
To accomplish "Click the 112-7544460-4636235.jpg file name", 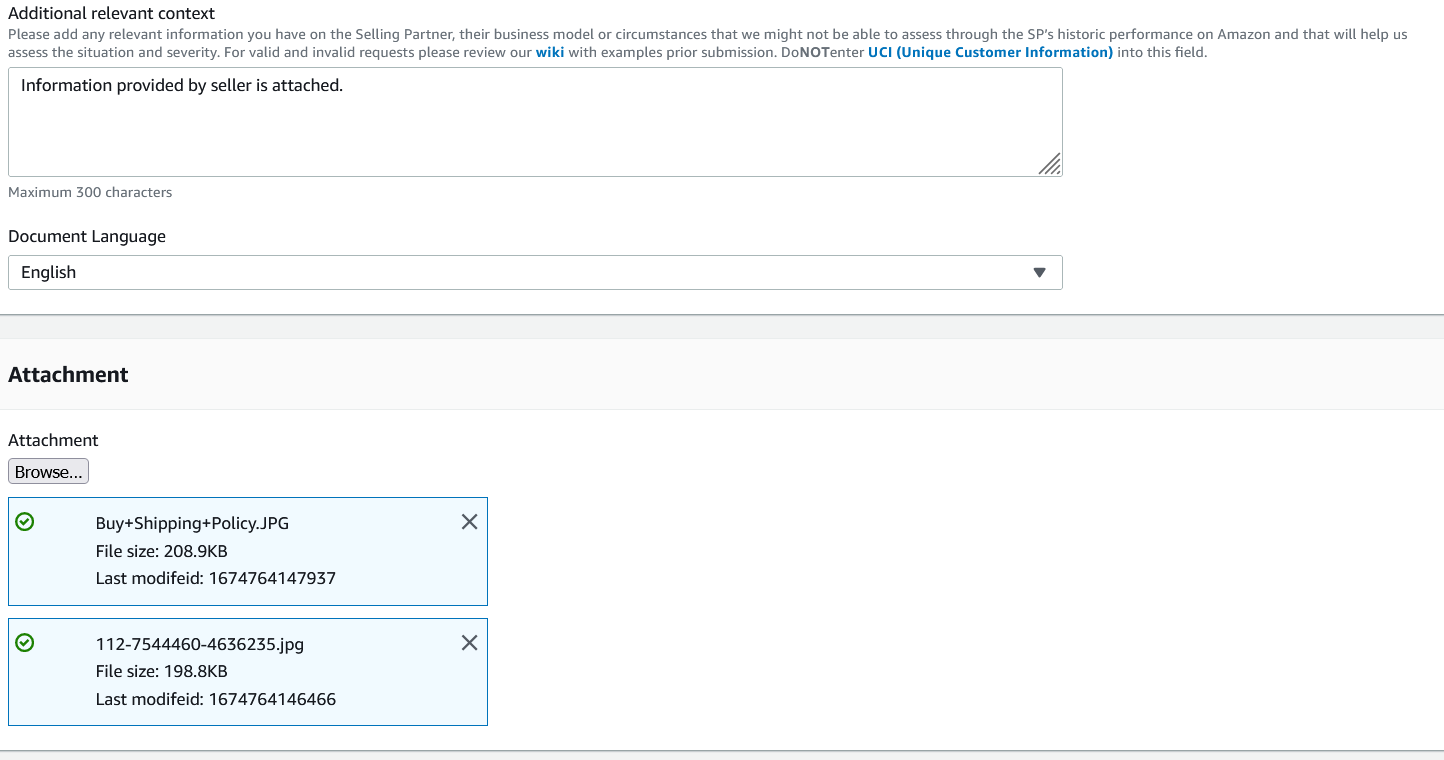I will (200, 644).
